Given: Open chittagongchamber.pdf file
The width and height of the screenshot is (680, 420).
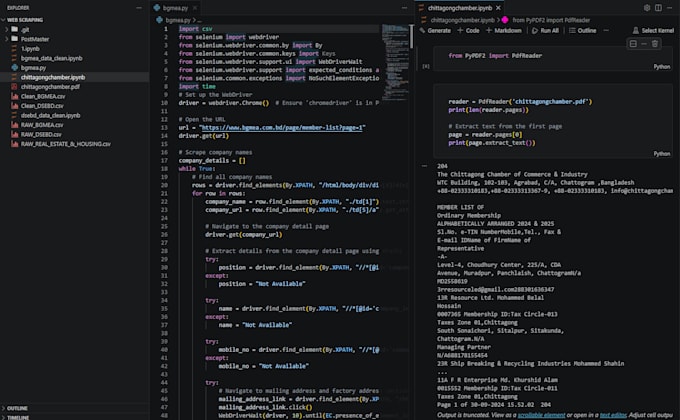Looking at the screenshot, I should (50, 87).
